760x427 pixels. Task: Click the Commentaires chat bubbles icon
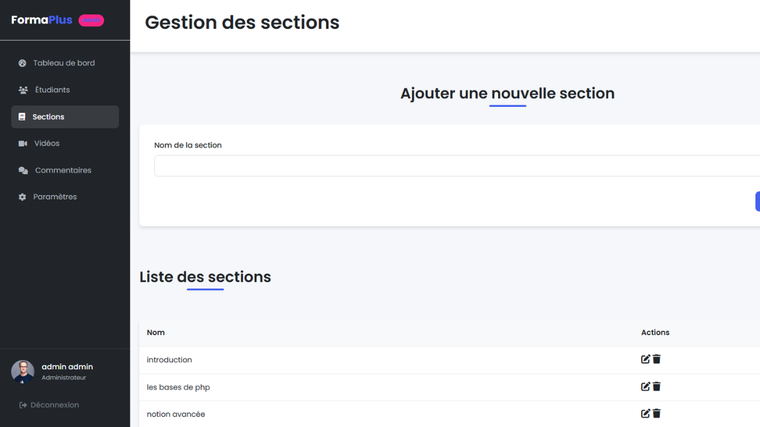[x=23, y=171]
